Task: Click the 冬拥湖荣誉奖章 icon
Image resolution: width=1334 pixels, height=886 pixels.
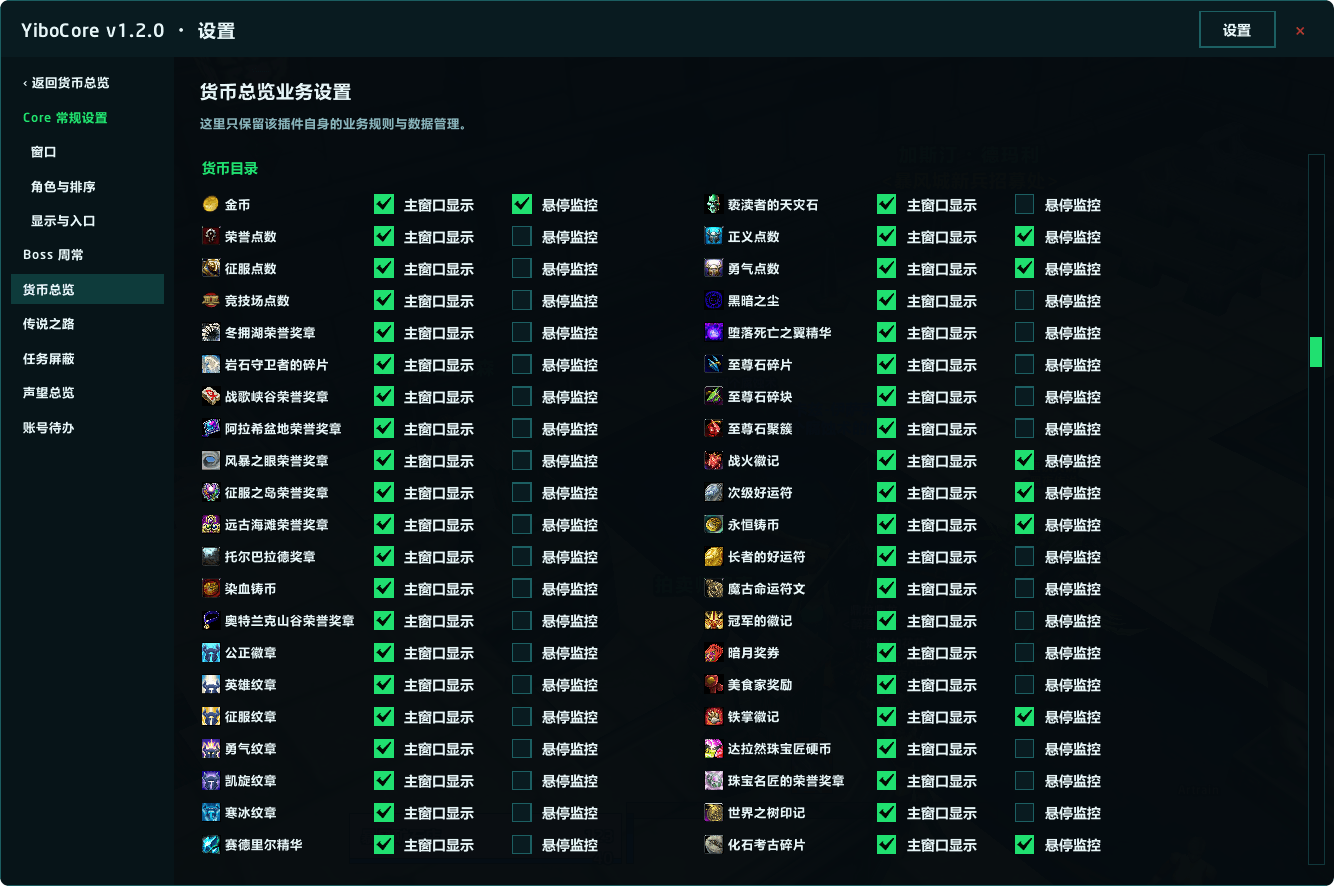Action: point(211,332)
